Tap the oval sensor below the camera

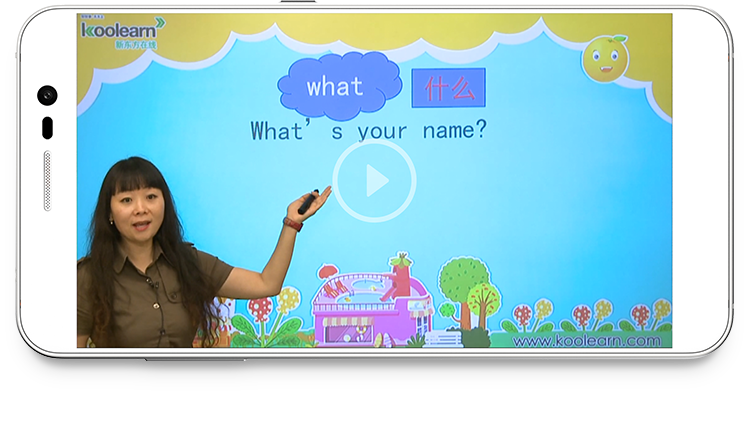tap(47, 128)
